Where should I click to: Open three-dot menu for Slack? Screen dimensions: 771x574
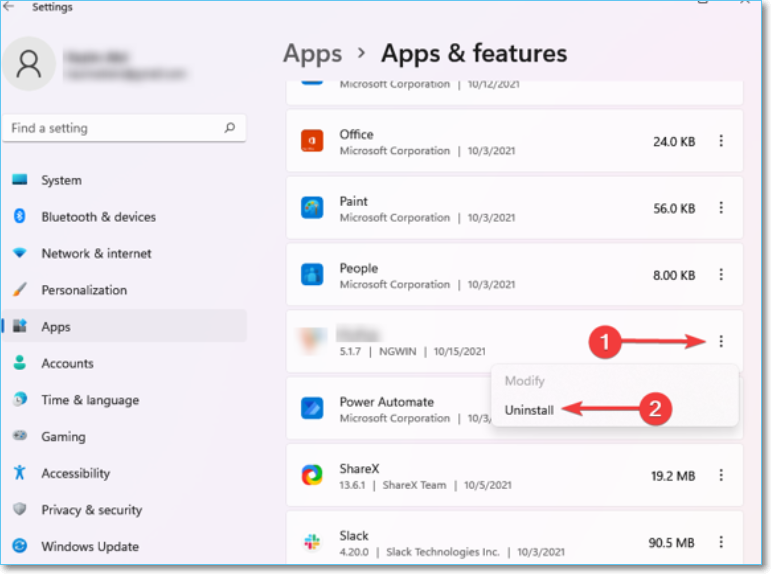click(721, 542)
